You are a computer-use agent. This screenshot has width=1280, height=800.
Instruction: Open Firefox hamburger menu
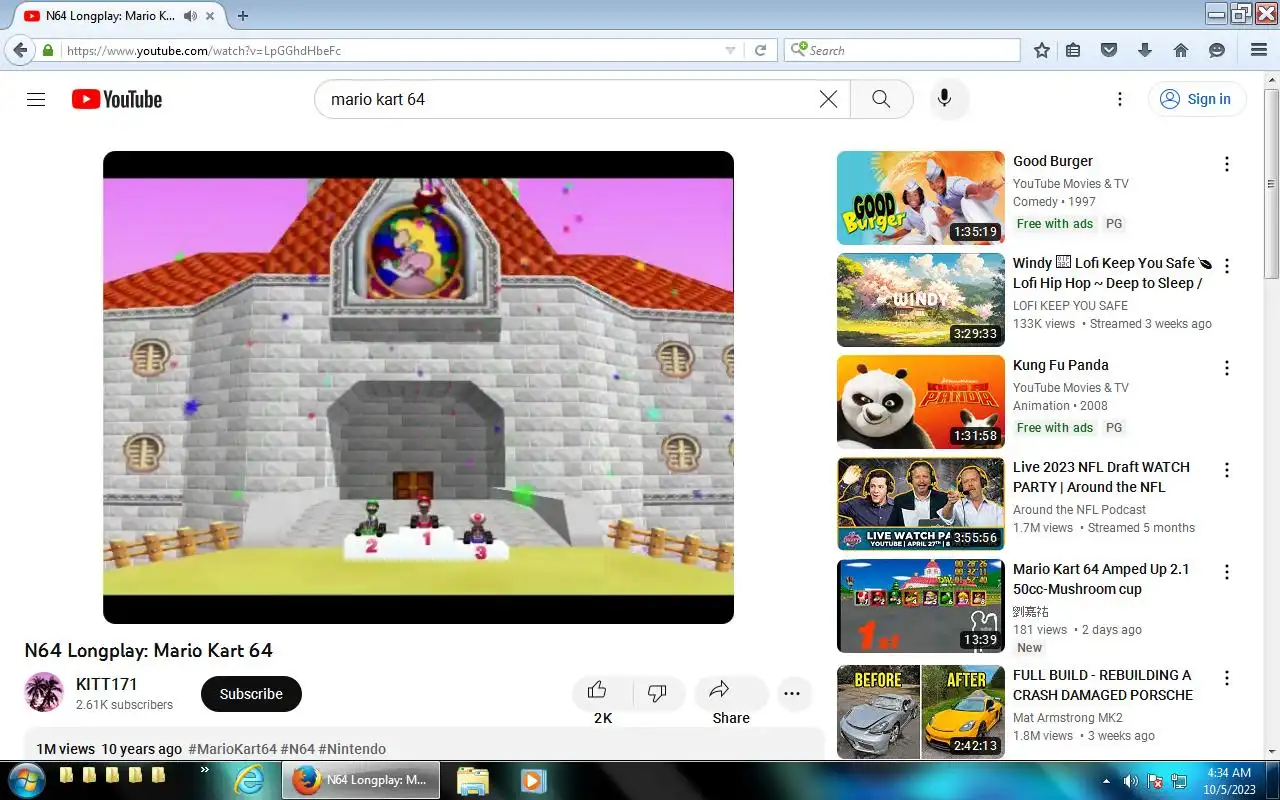(x=1259, y=50)
